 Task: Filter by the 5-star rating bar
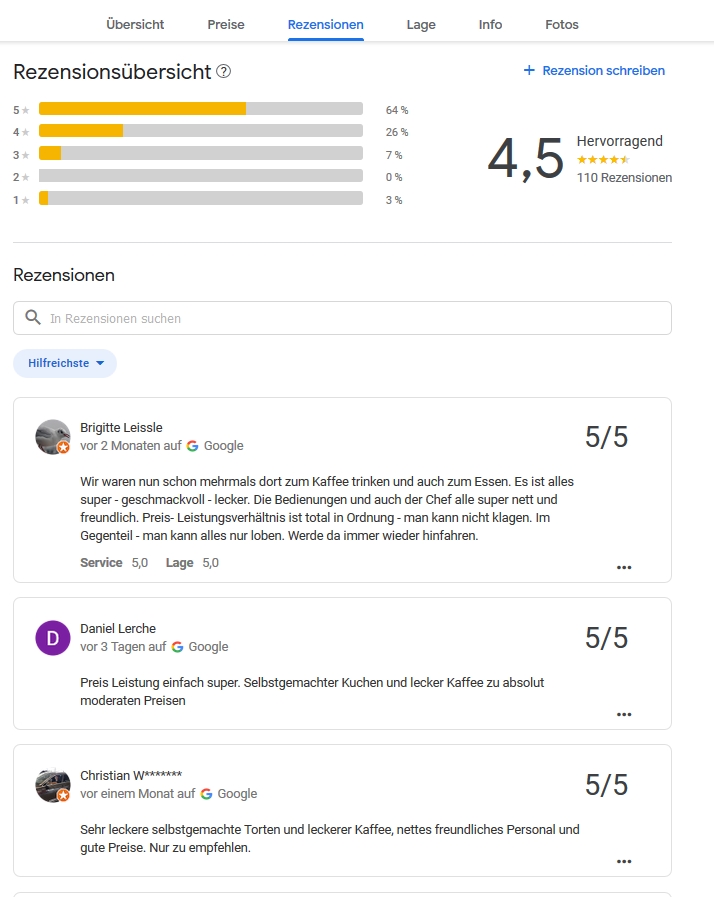point(201,109)
